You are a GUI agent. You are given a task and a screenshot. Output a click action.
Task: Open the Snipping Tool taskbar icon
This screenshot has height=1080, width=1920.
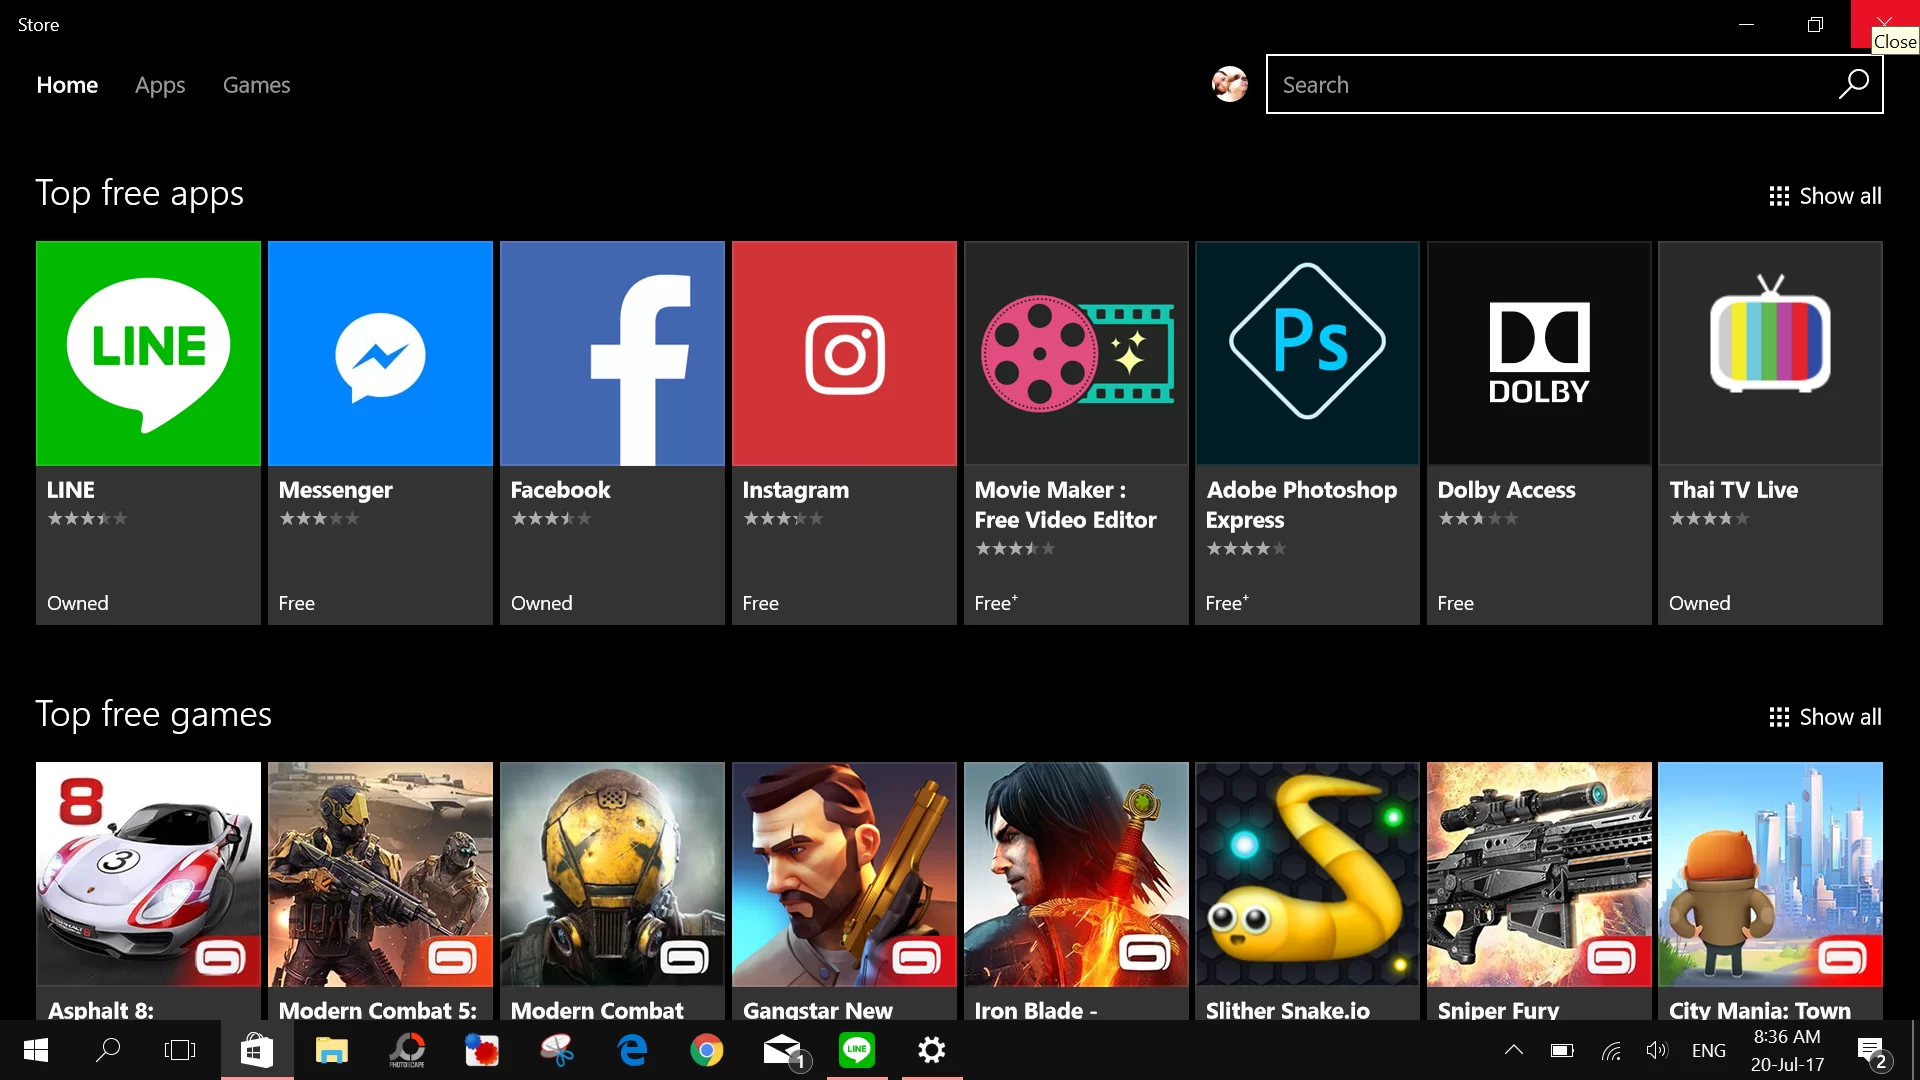[x=557, y=1050]
